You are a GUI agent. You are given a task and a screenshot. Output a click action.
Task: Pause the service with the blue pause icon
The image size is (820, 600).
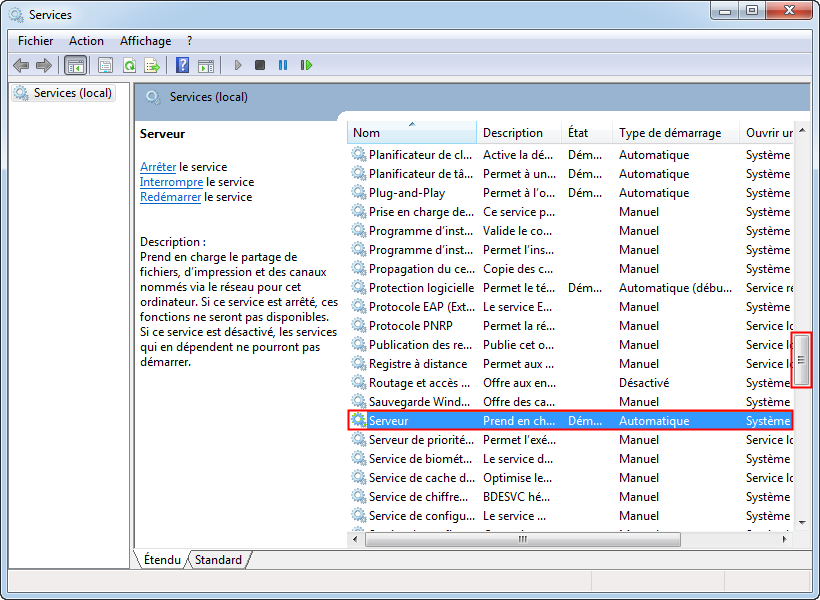coord(283,65)
